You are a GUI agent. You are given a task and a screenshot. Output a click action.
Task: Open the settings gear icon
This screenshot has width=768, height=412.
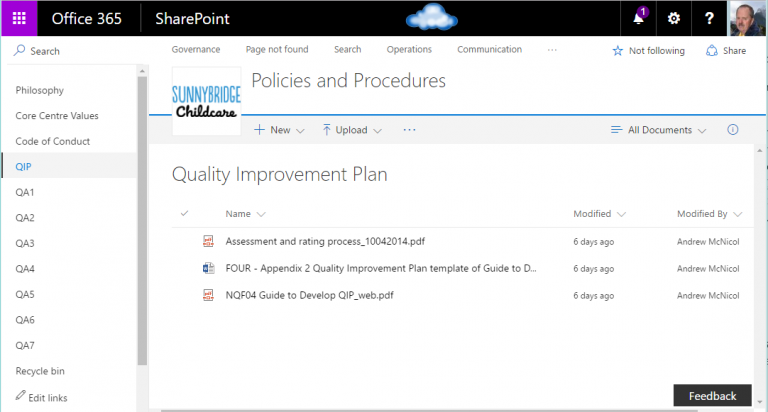(x=674, y=19)
